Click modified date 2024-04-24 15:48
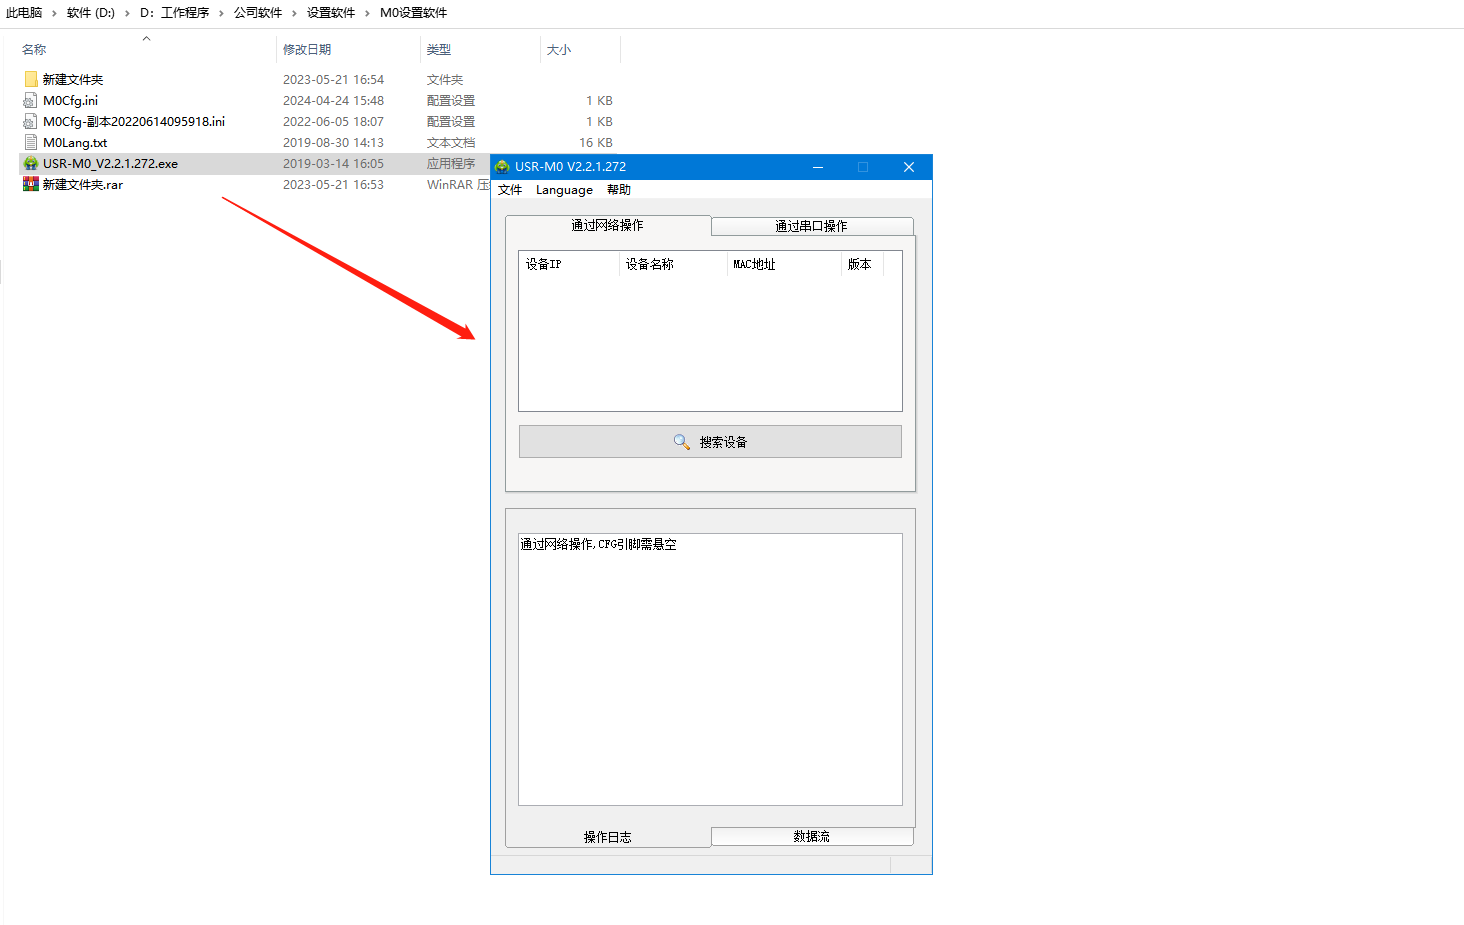The image size is (1464, 925). pos(333,100)
